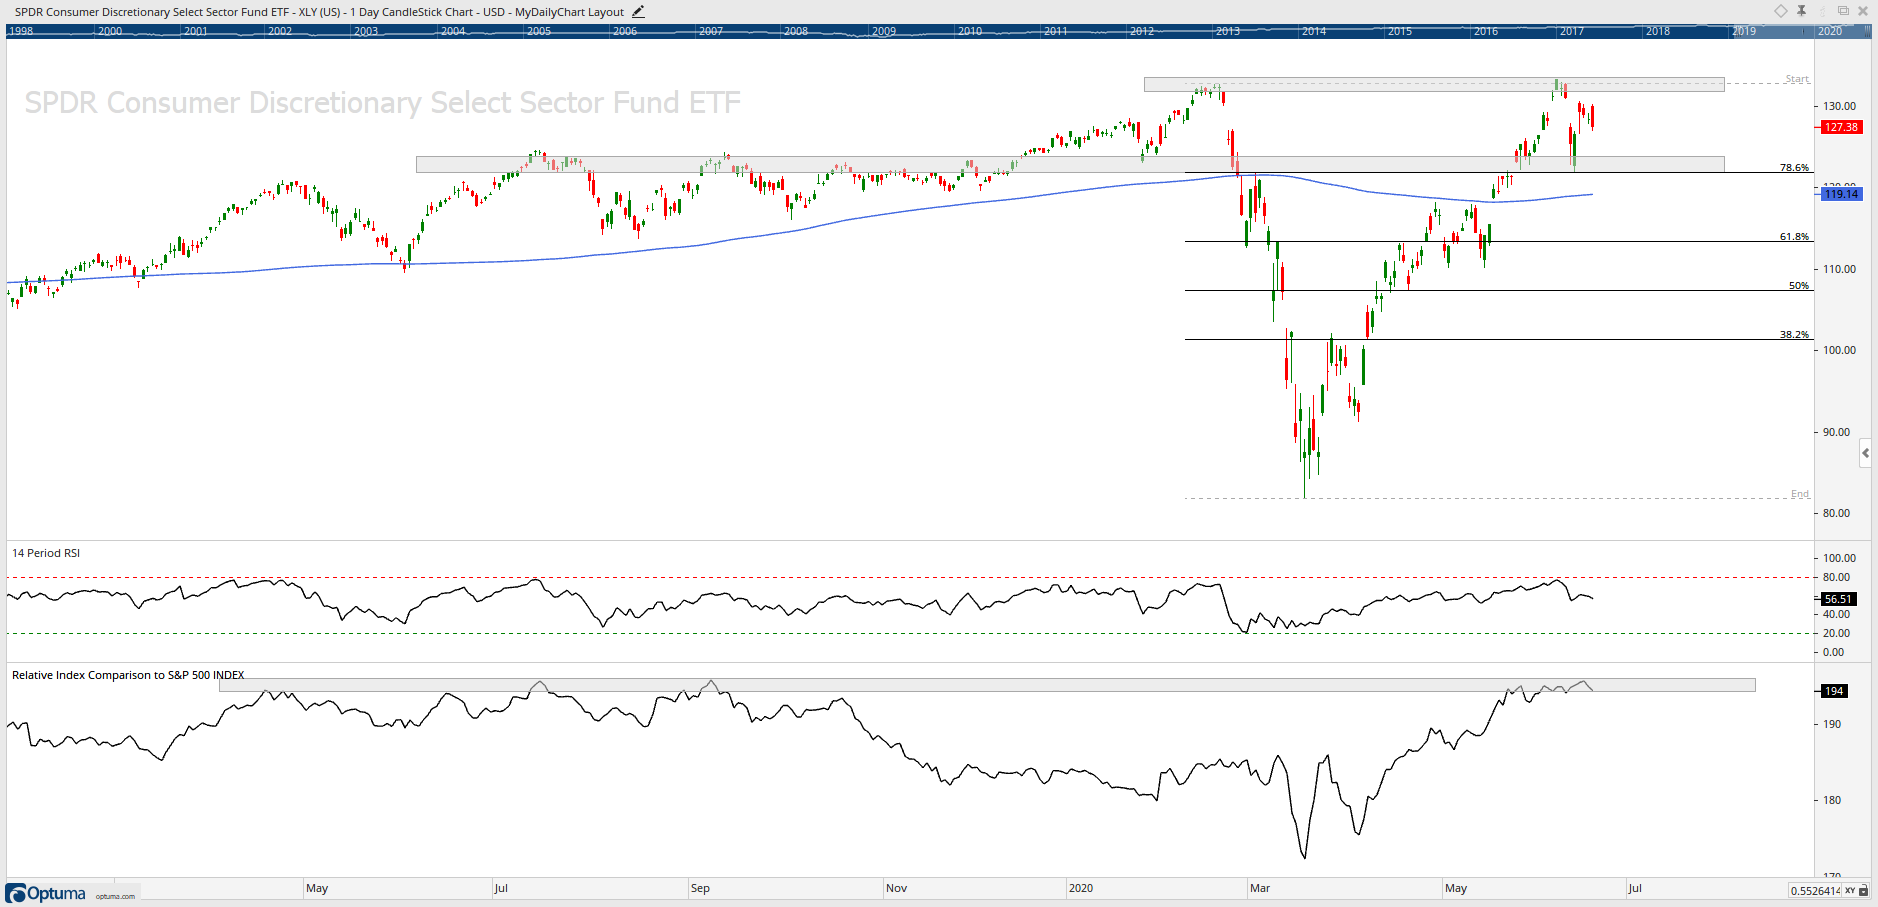Click the Fibonacci Start label
Screen dimensions: 1878x907
(x=1797, y=79)
